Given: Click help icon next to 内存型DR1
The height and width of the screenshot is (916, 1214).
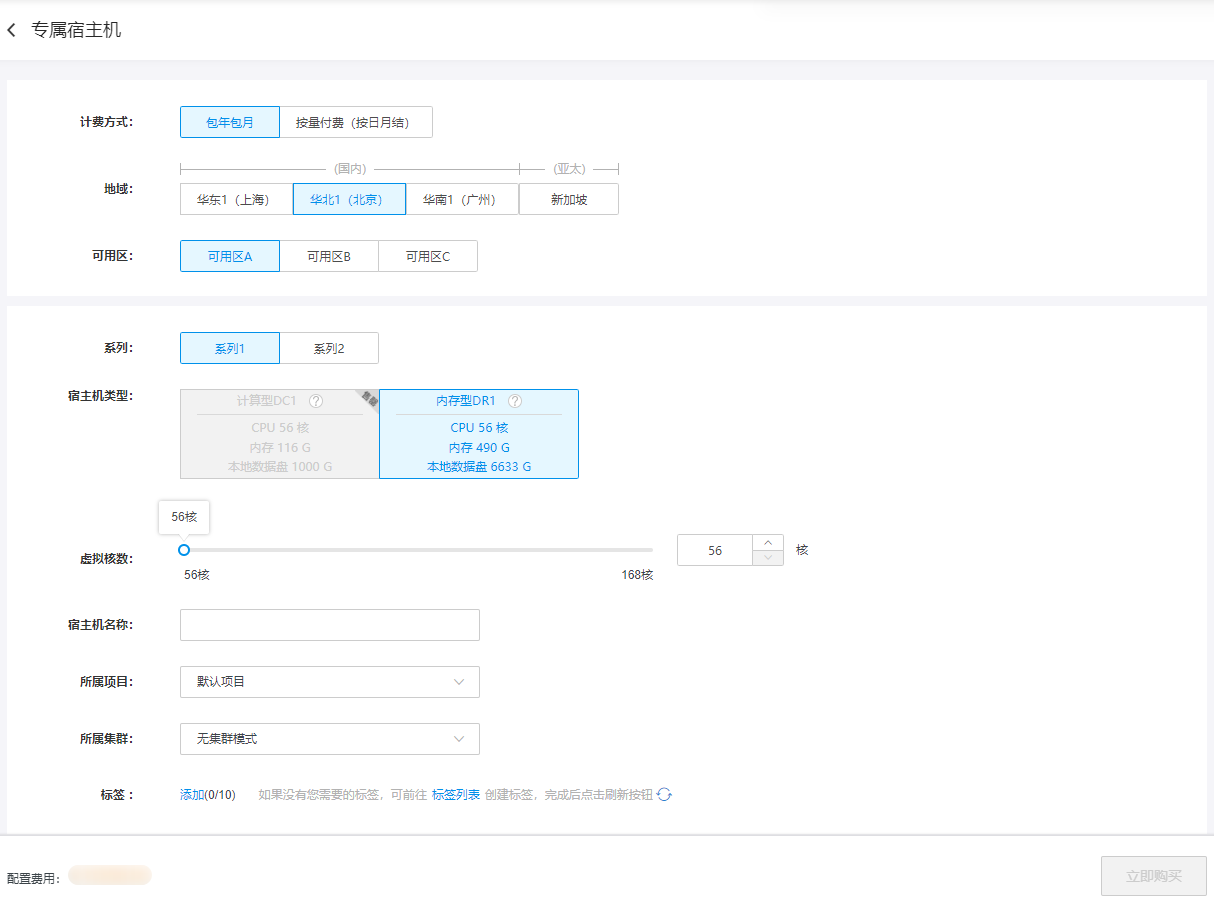Looking at the screenshot, I should (515, 401).
